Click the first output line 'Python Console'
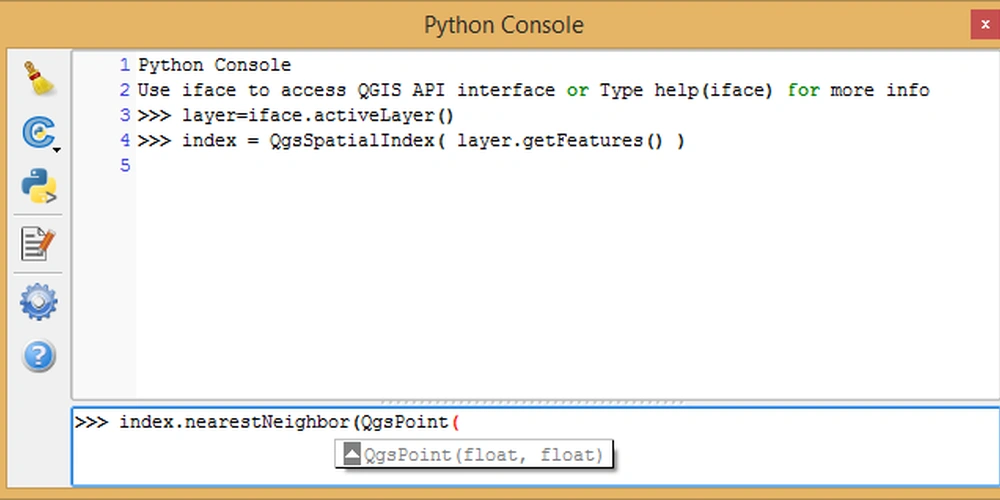 [214, 65]
